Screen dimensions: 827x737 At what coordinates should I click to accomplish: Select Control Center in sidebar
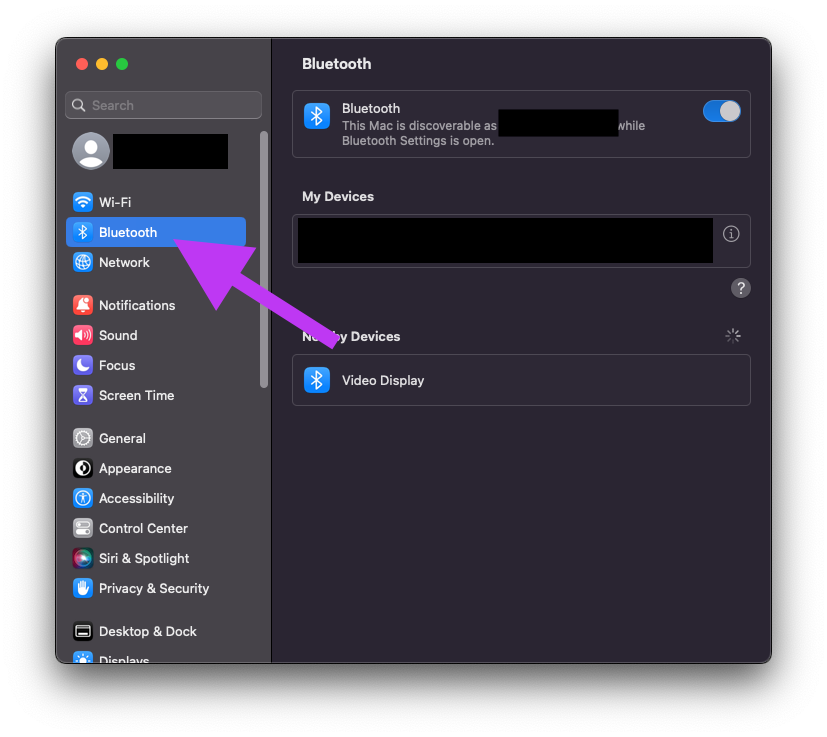coord(156,528)
